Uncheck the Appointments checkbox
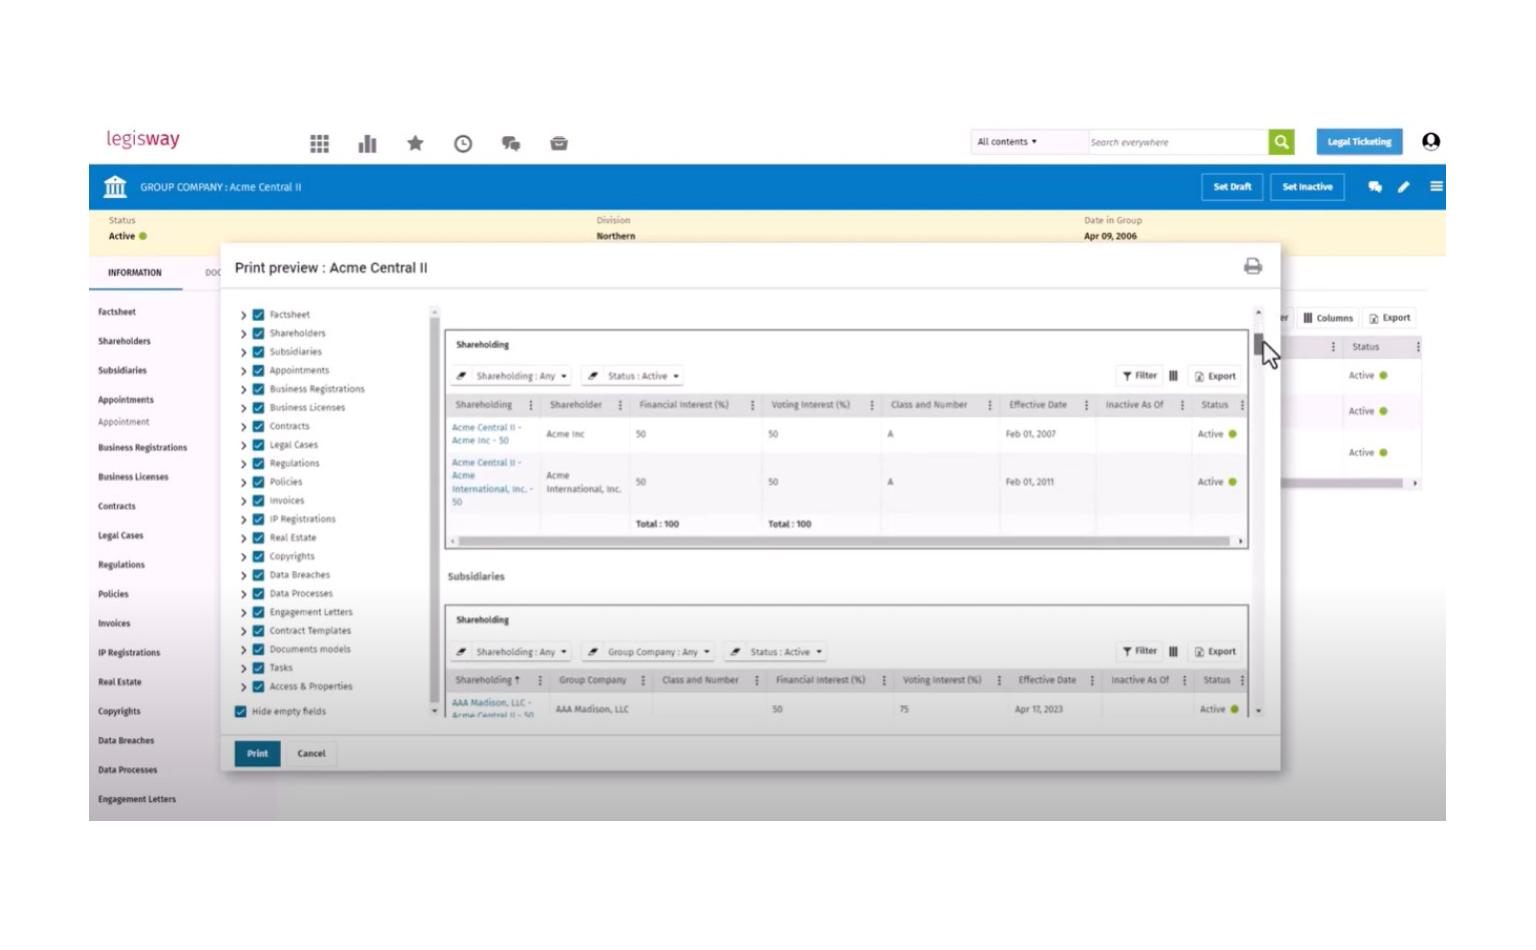The width and height of the screenshot is (1536, 950). coord(258,370)
